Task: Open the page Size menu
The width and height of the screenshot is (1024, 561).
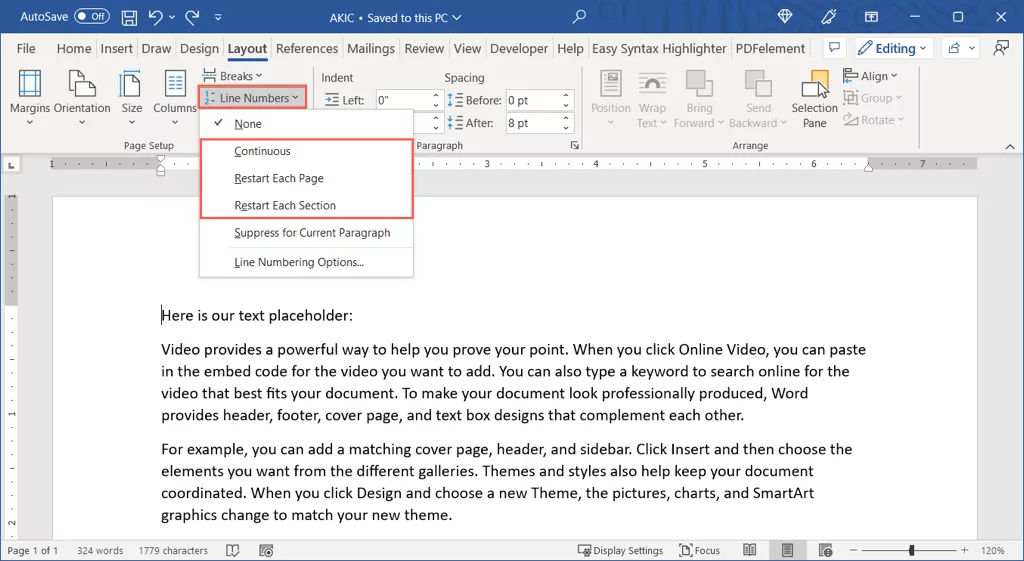Action: tap(131, 98)
